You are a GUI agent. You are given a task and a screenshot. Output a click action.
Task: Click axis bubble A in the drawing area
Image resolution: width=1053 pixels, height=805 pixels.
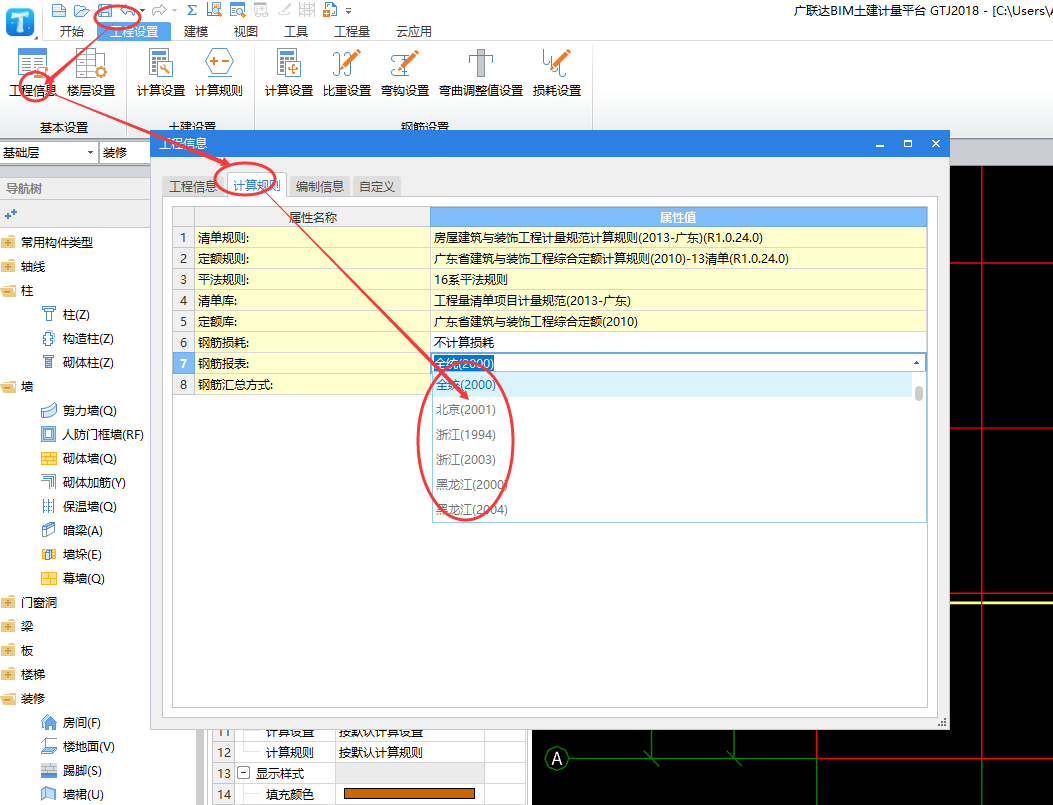(557, 759)
